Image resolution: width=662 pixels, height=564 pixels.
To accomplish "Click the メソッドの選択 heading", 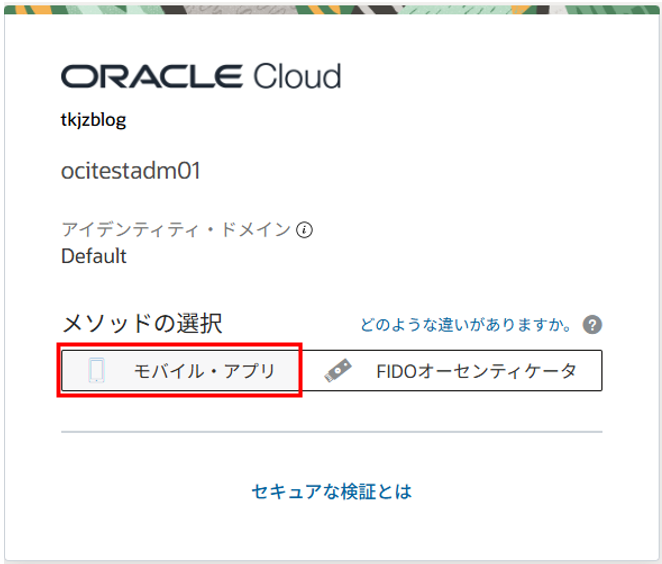I will coord(141,324).
